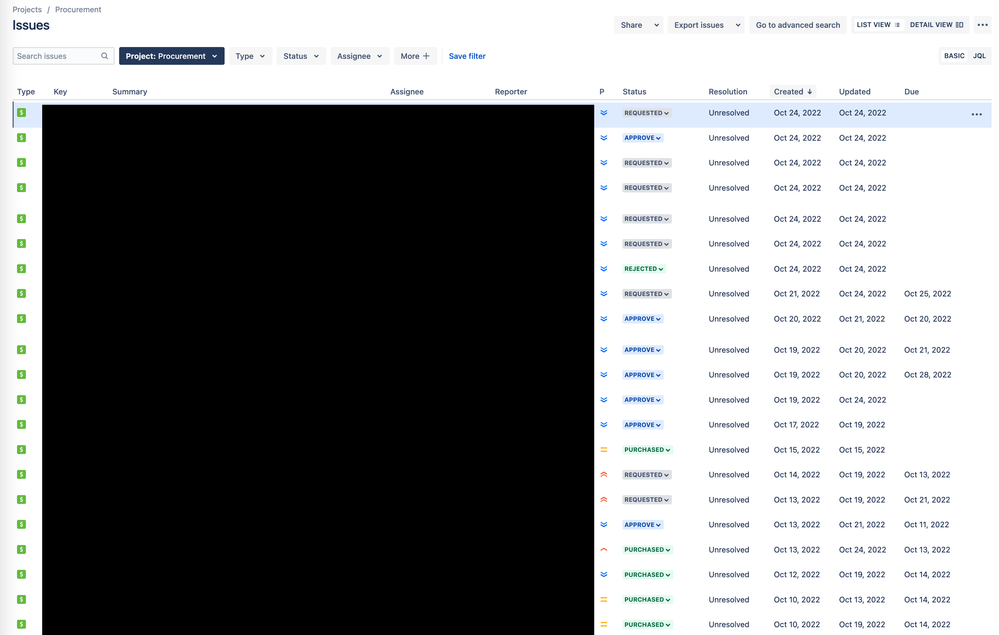Open APPROVE status dropdown on row created Oct 17
This screenshot has width=999, height=635.
click(x=642, y=425)
